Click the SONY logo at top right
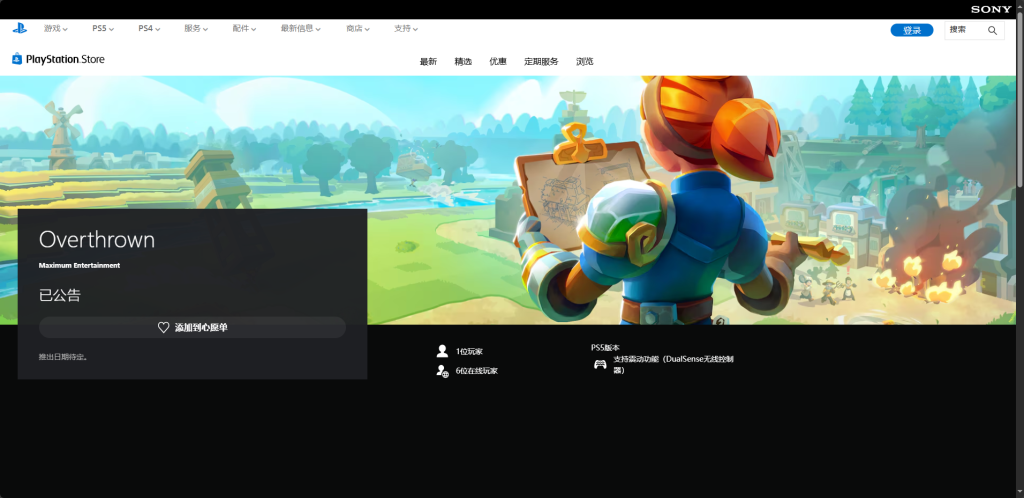The width and height of the screenshot is (1024, 498). point(991,9)
